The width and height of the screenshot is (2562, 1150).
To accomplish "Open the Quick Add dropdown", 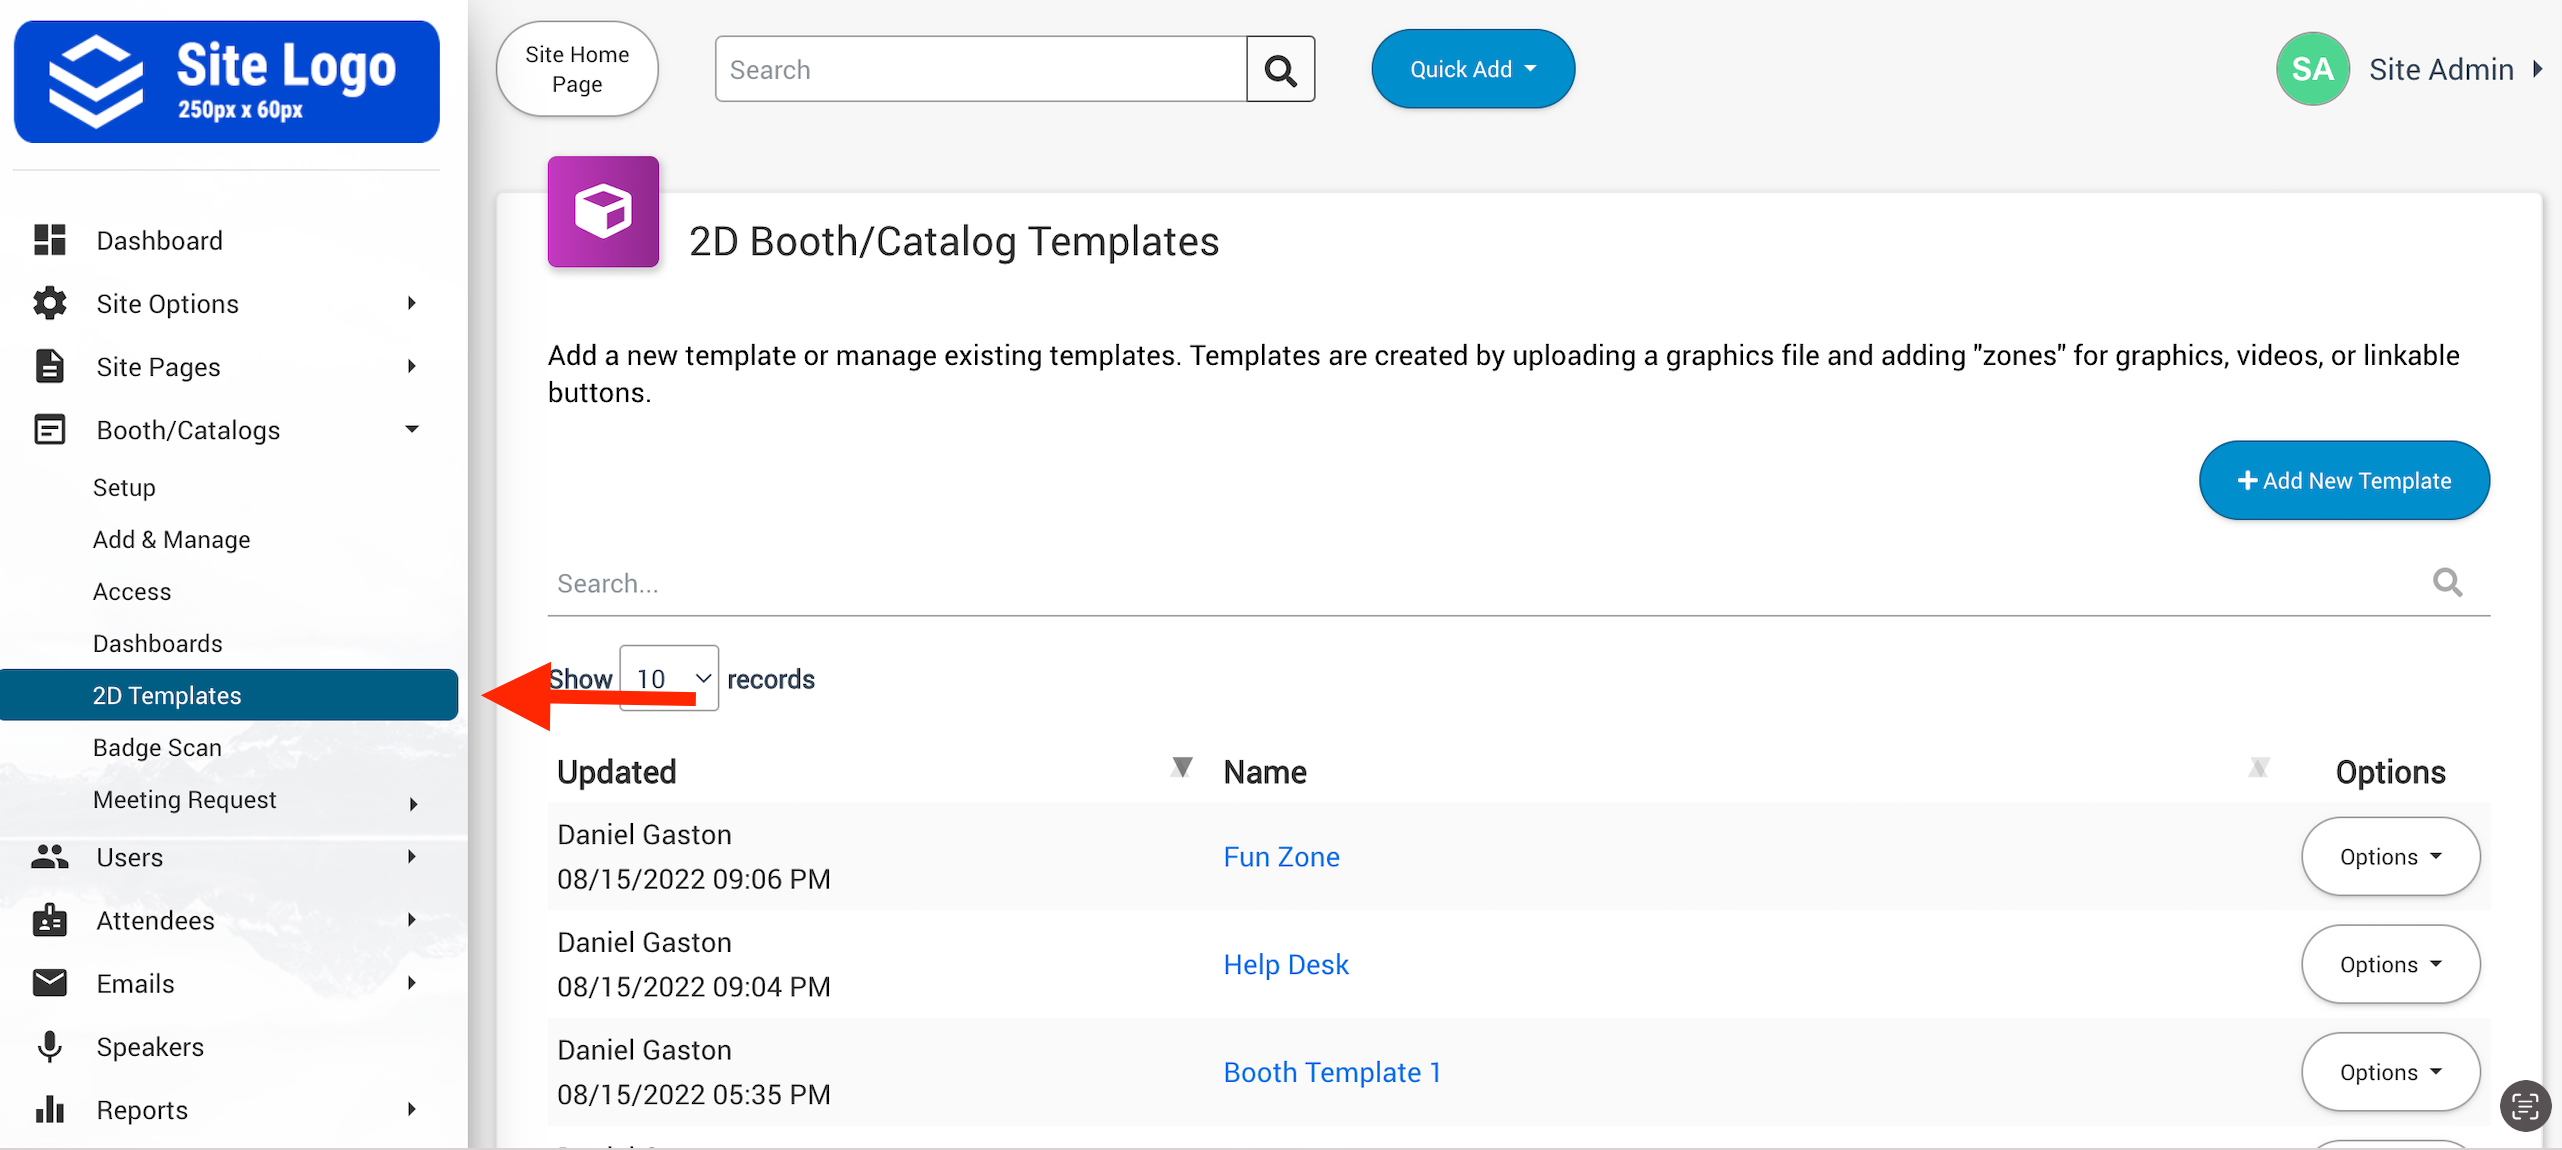I will [1472, 69].
